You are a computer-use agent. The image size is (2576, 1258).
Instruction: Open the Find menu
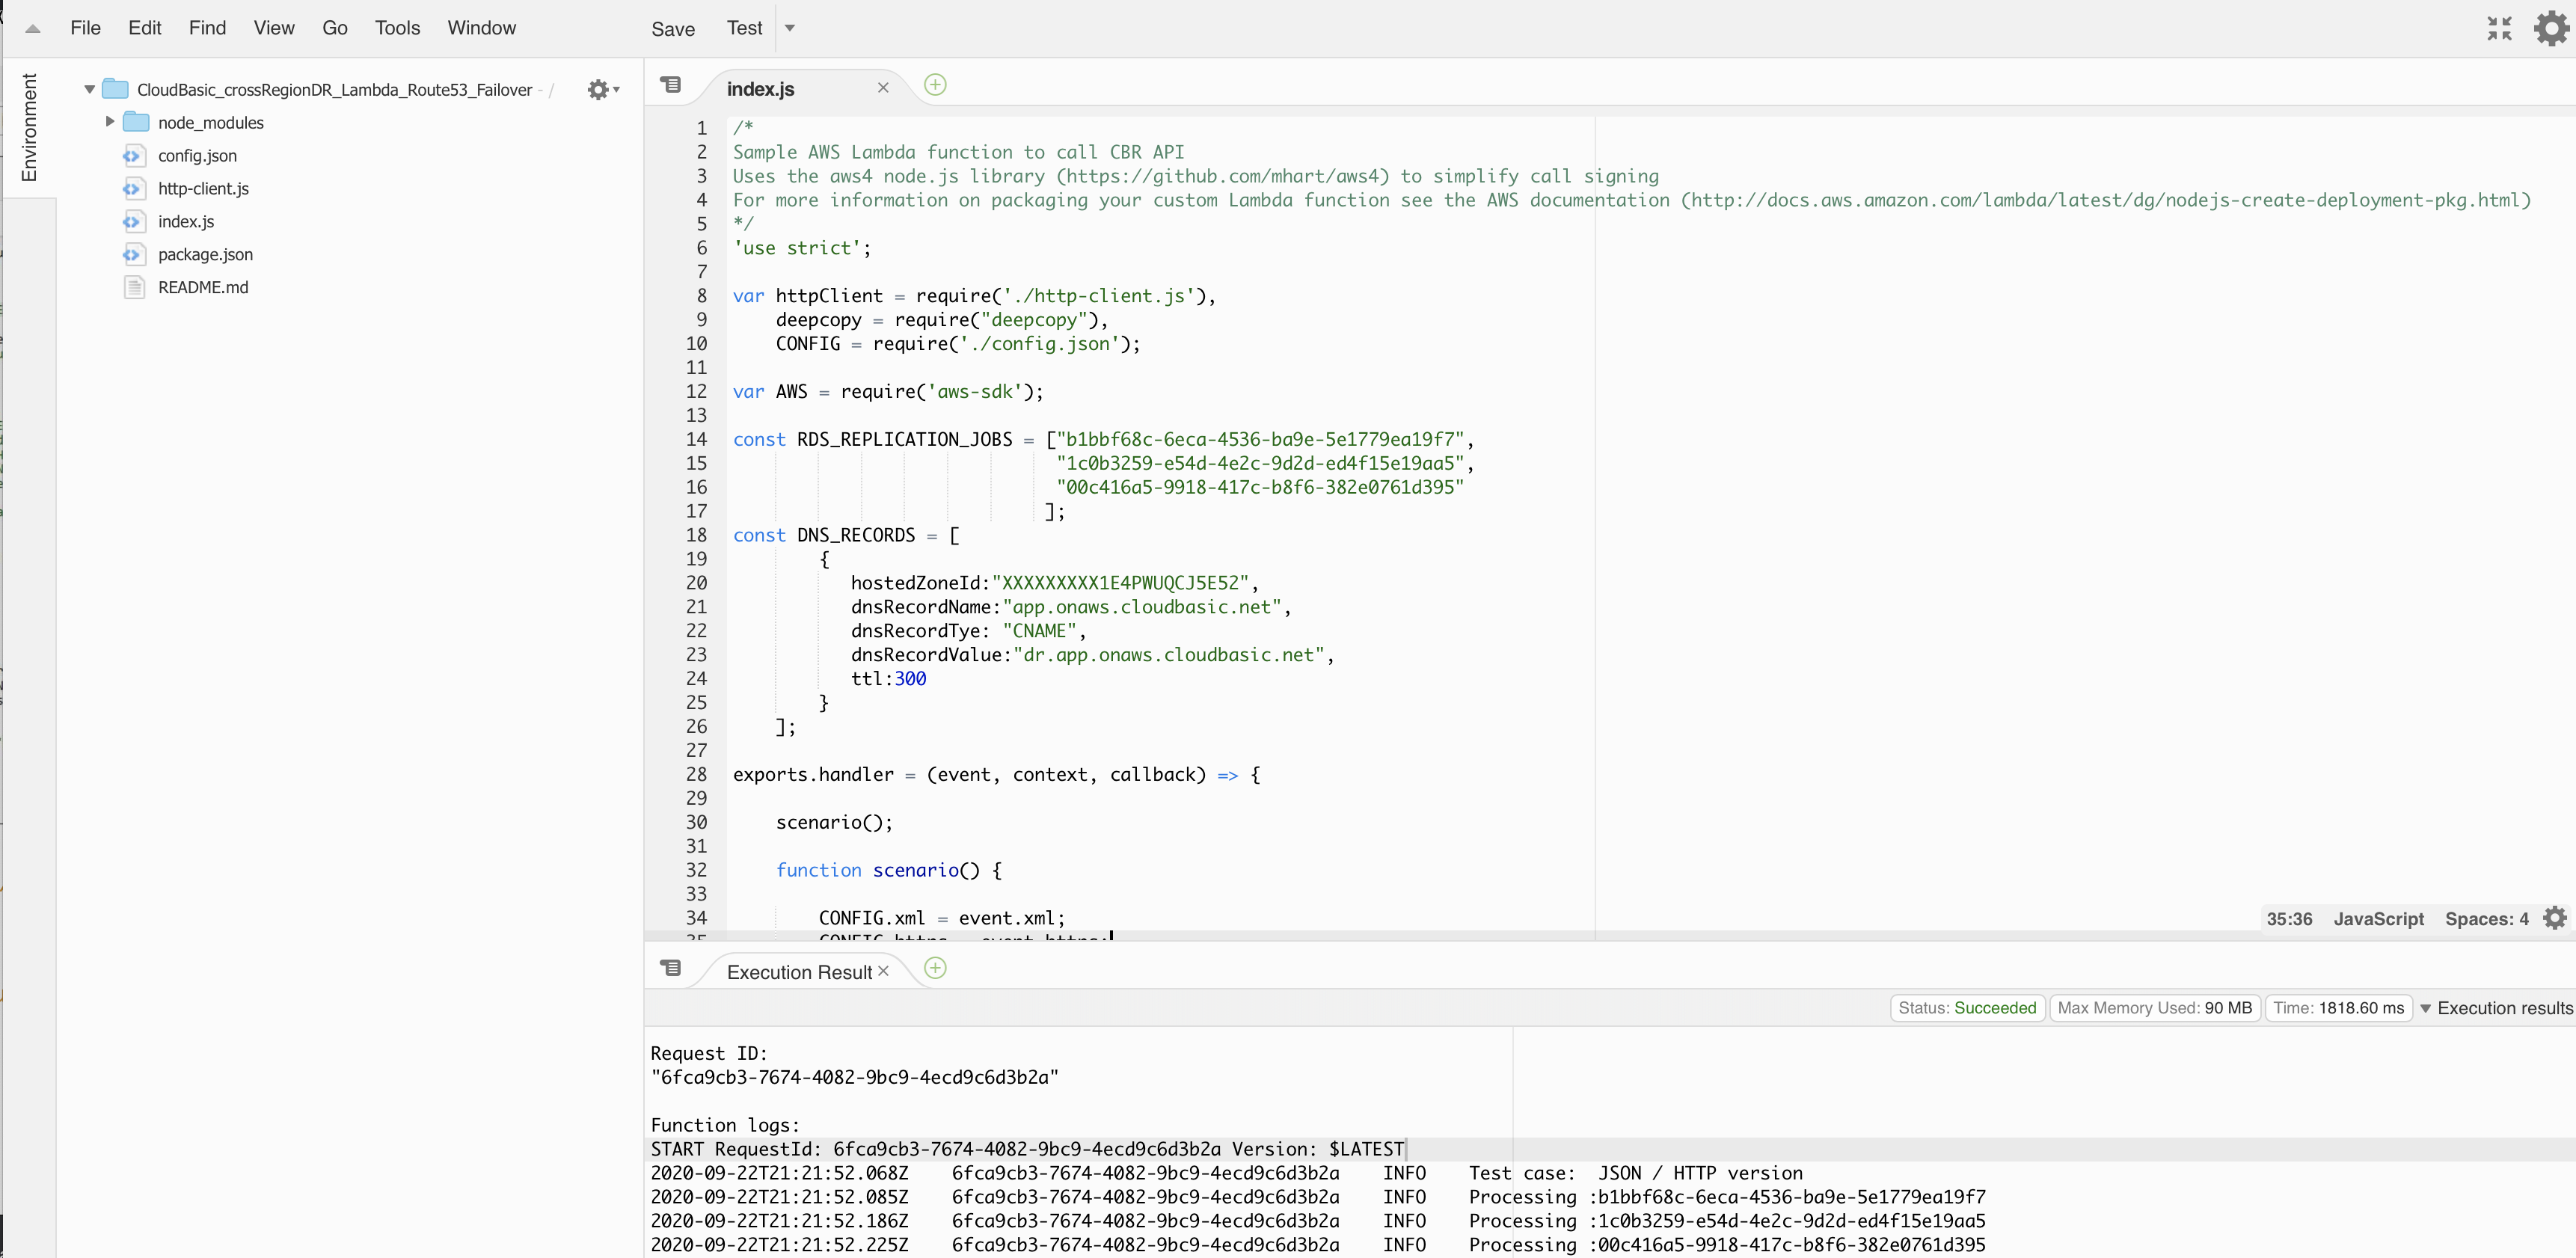tap(207, 28)
